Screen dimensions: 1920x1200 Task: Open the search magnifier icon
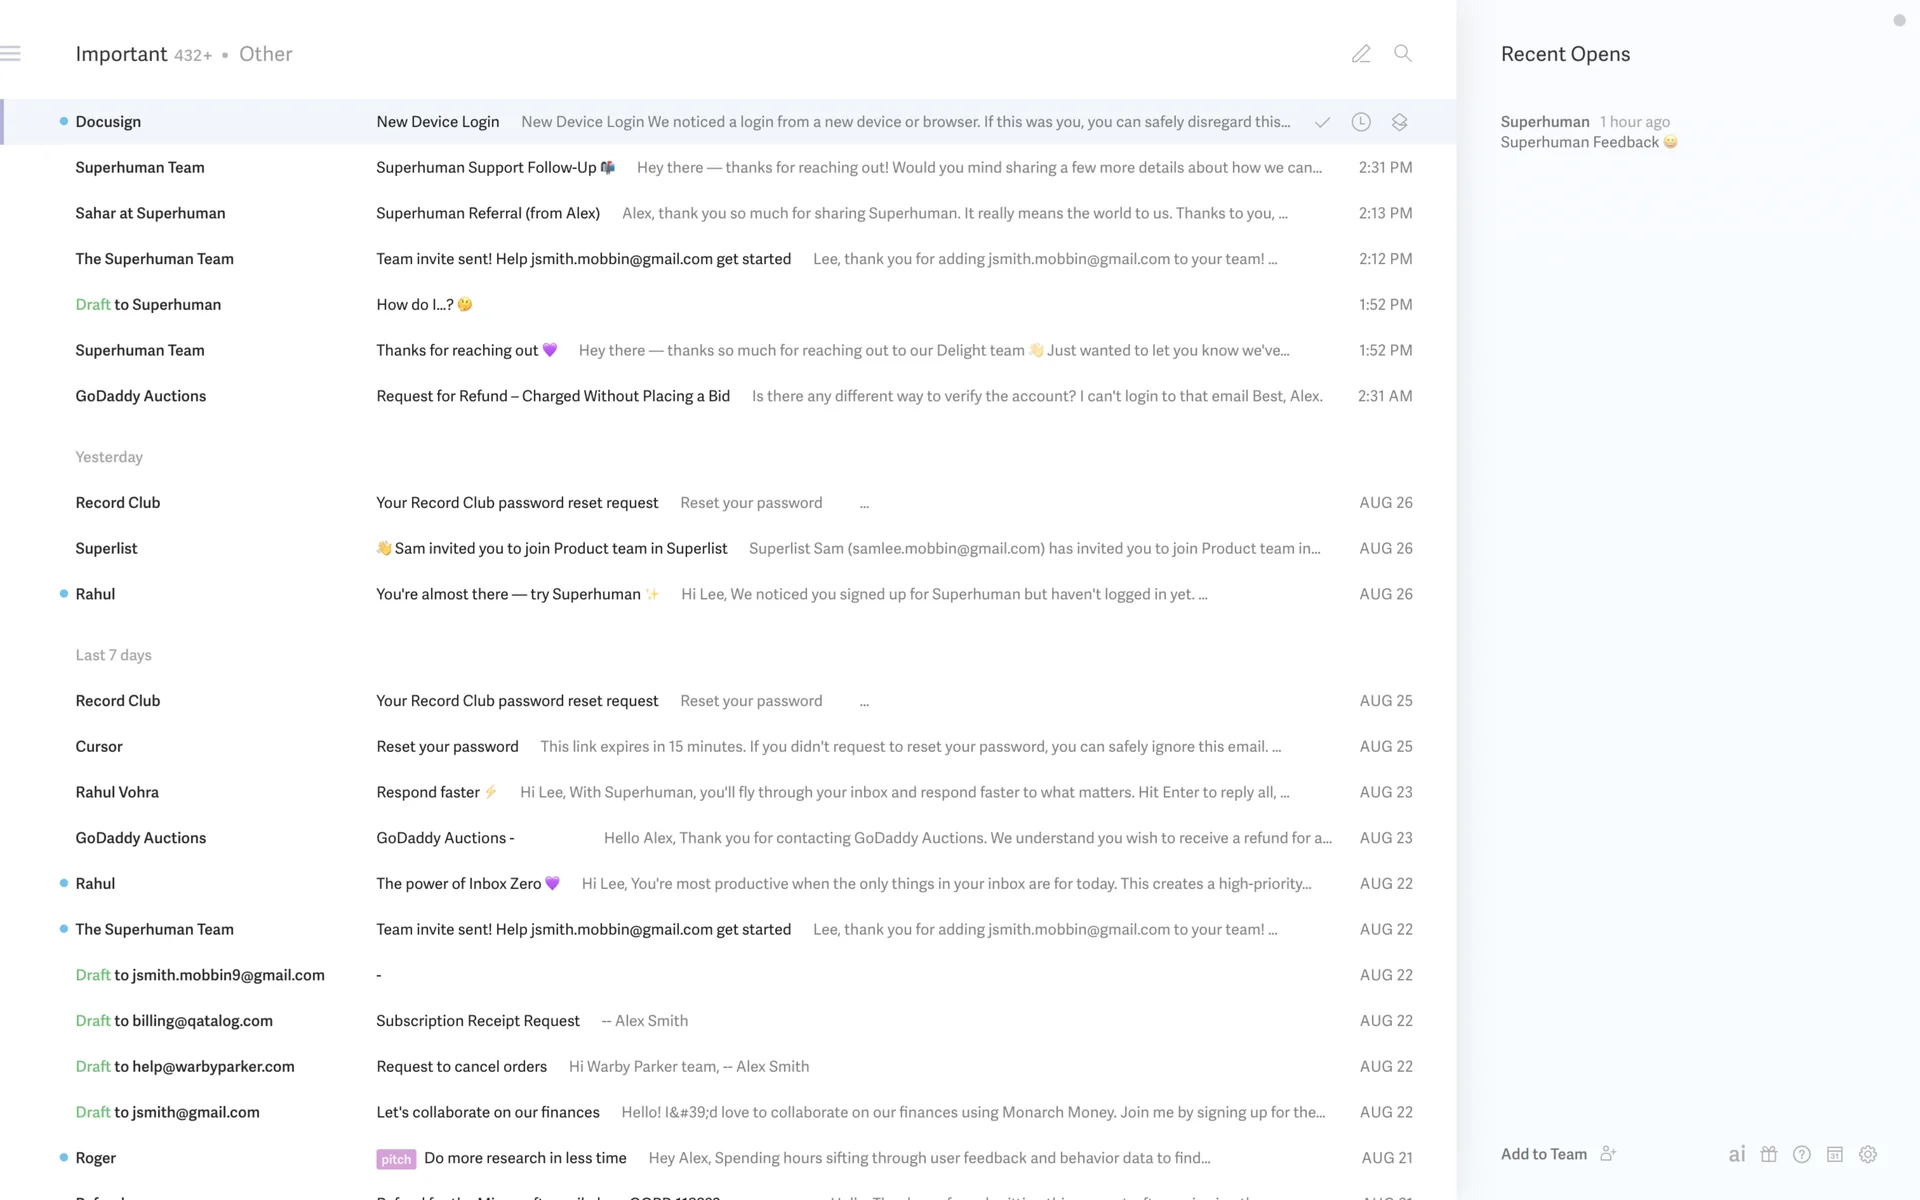tap(1403, 54)
